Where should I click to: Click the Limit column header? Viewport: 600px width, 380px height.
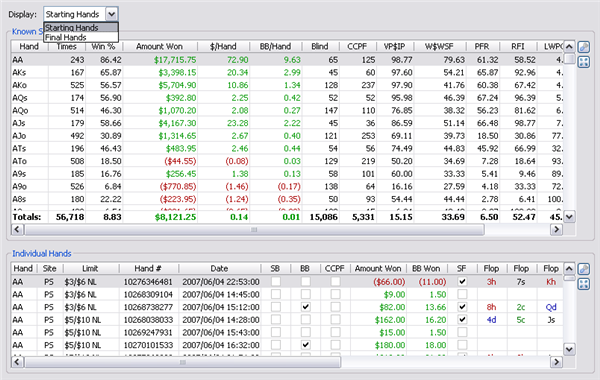pos(90,269)
